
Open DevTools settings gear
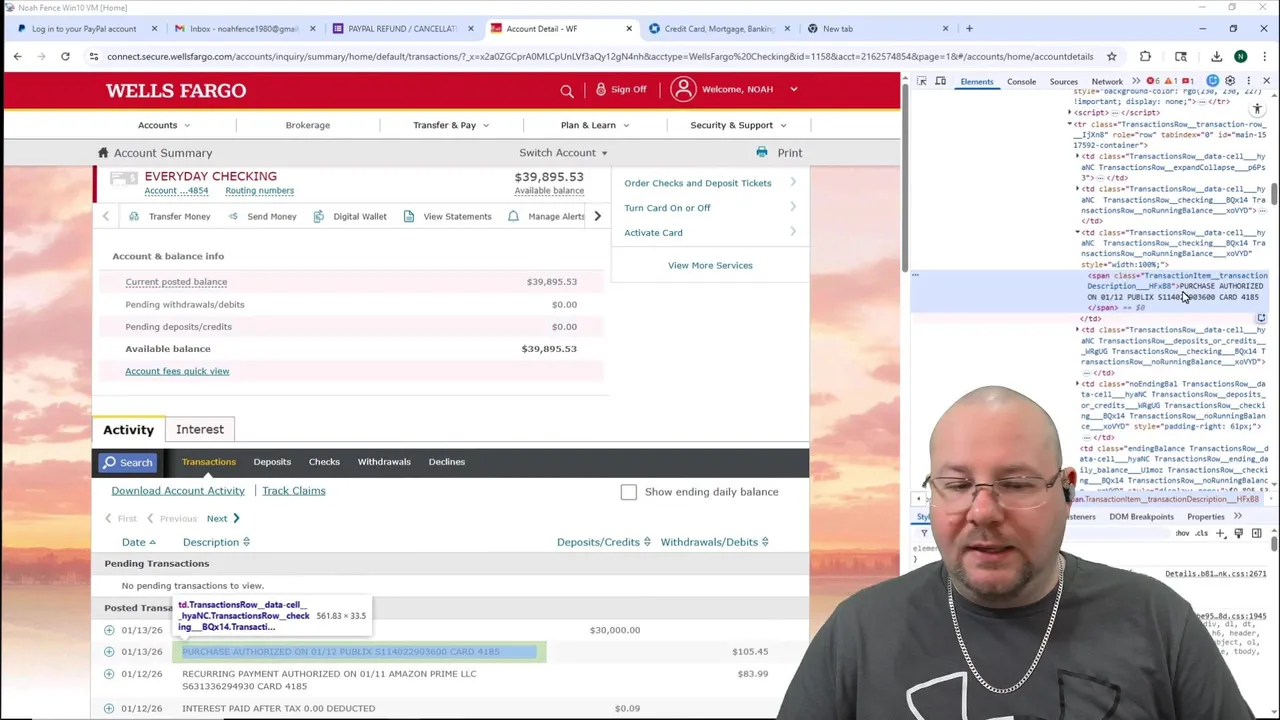[1230, 81]
